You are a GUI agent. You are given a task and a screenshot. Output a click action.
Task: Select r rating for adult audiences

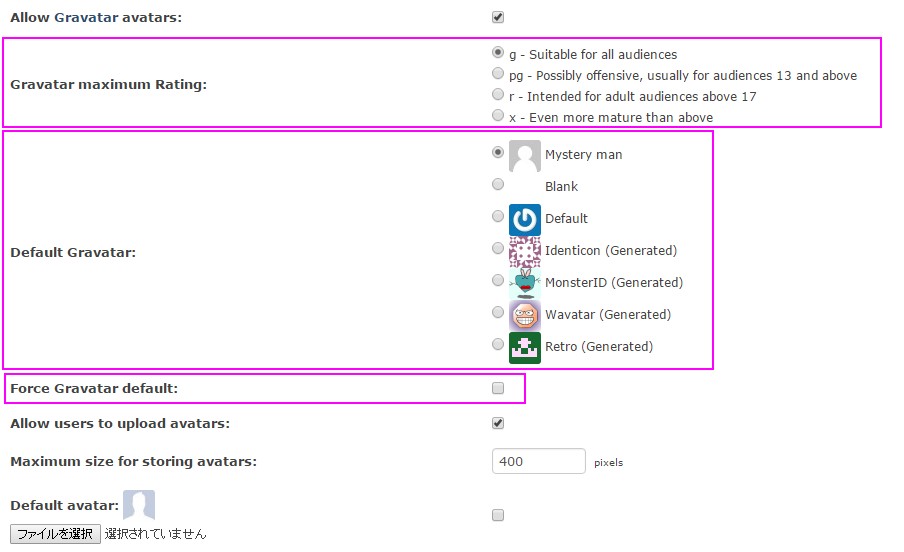coord(498,94)
